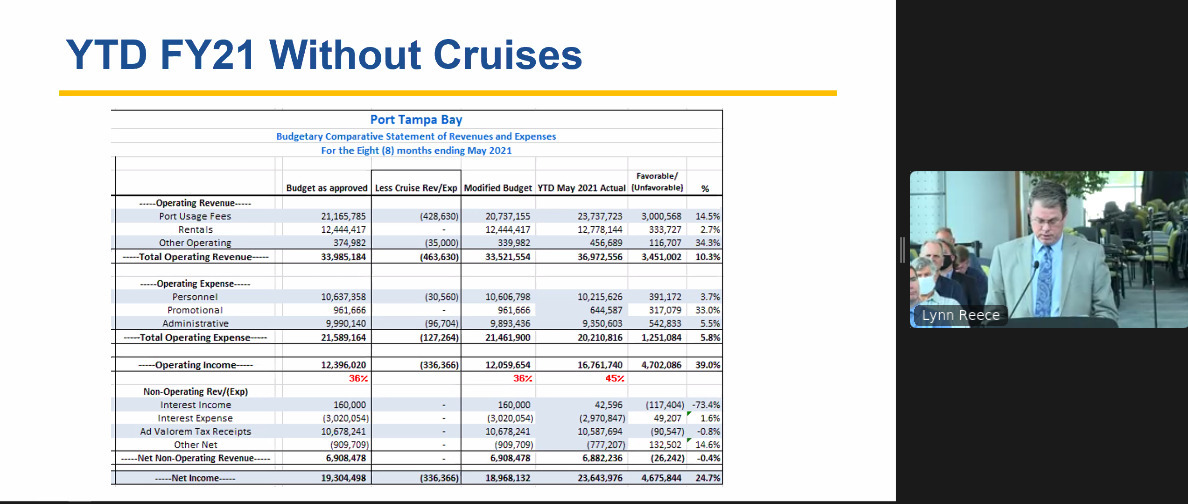This screenshot has height=504, width=1188.
Task: Grab the divider handle beside the slide
Action: point(902,250)
